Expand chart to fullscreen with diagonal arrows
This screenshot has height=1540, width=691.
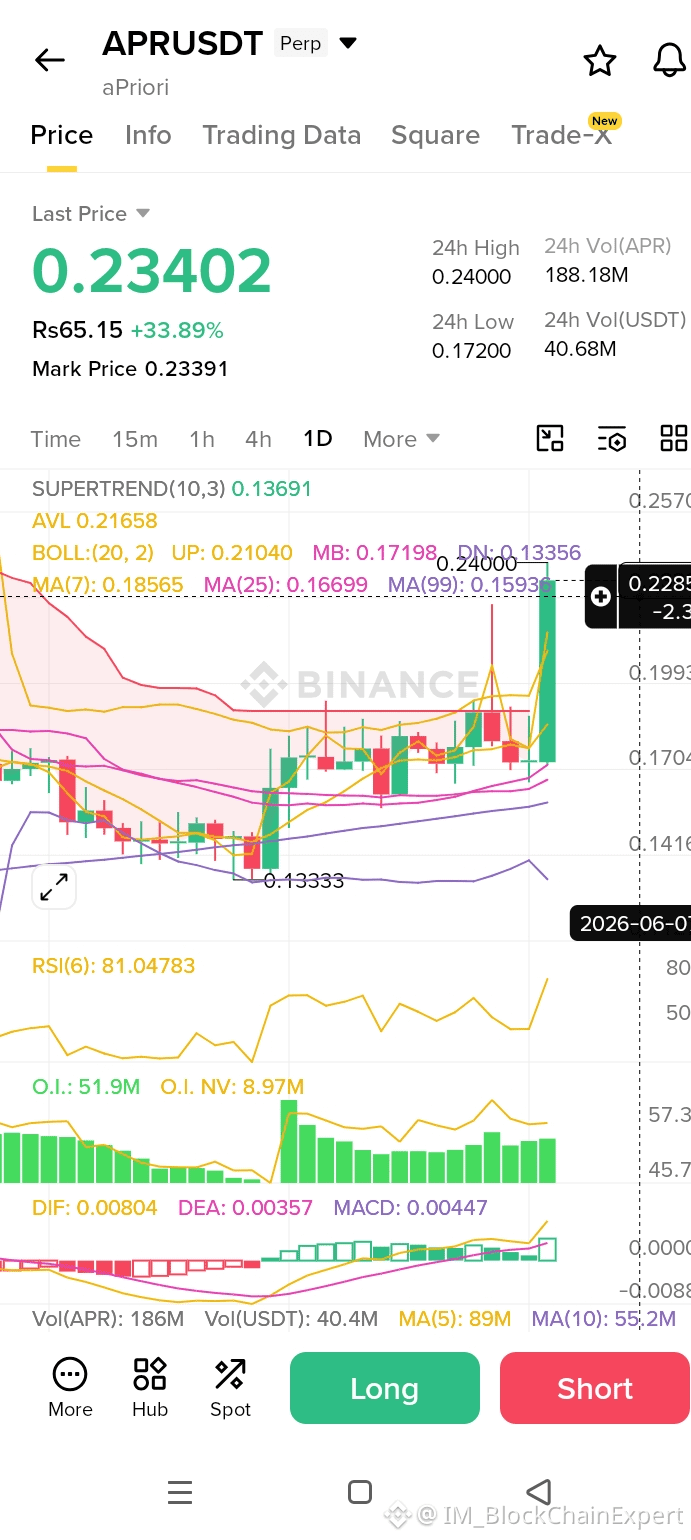54,886
